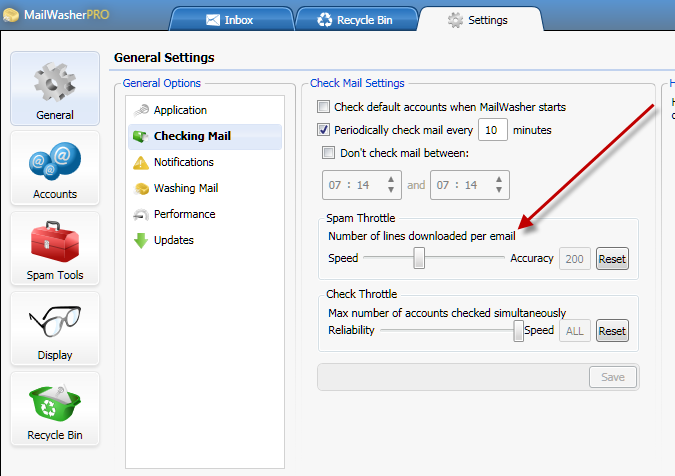Reset the Check Throttle setting

[612, 331]
